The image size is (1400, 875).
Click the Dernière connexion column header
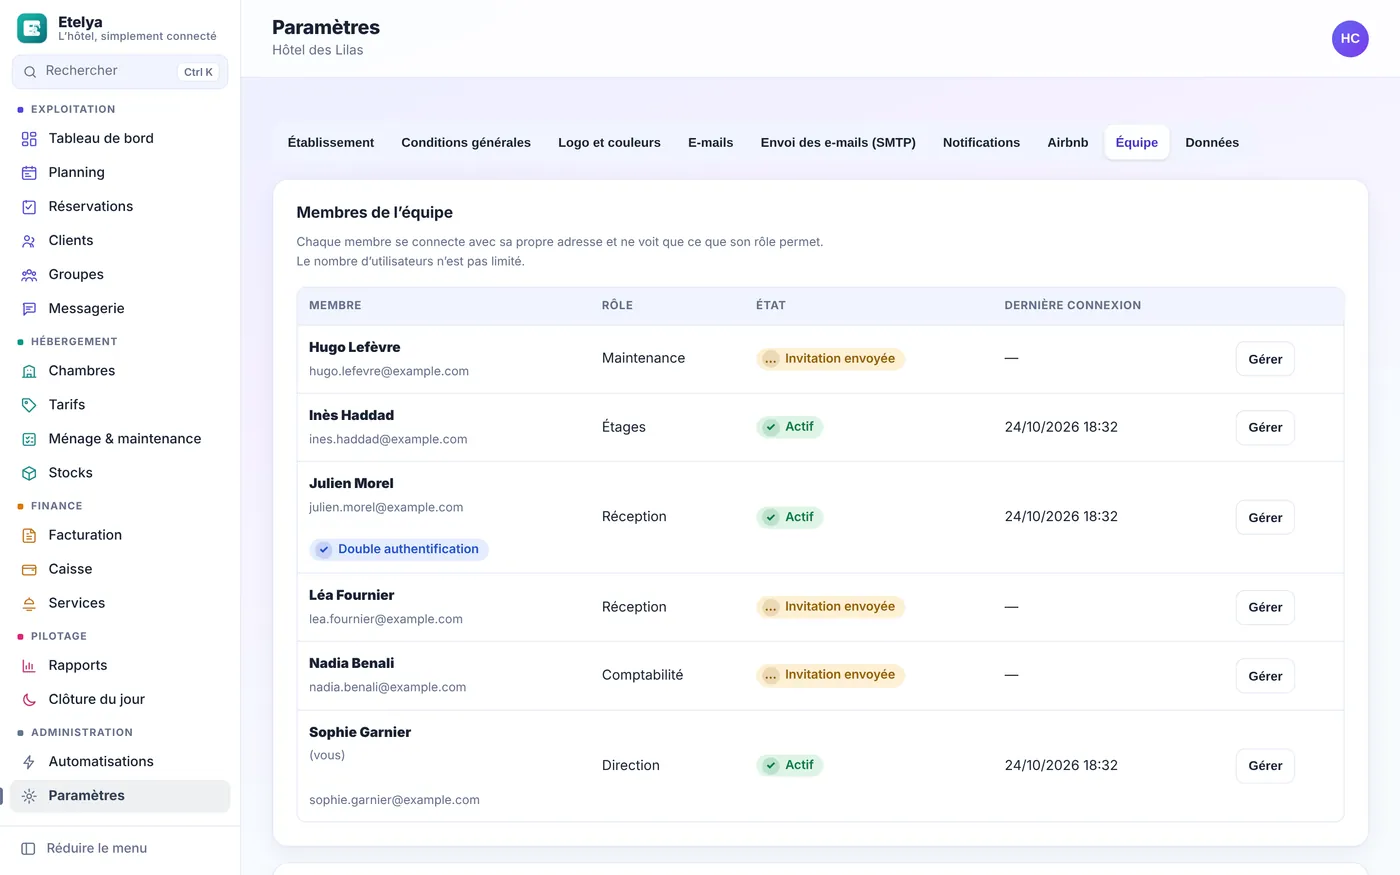click(1072, 305)
